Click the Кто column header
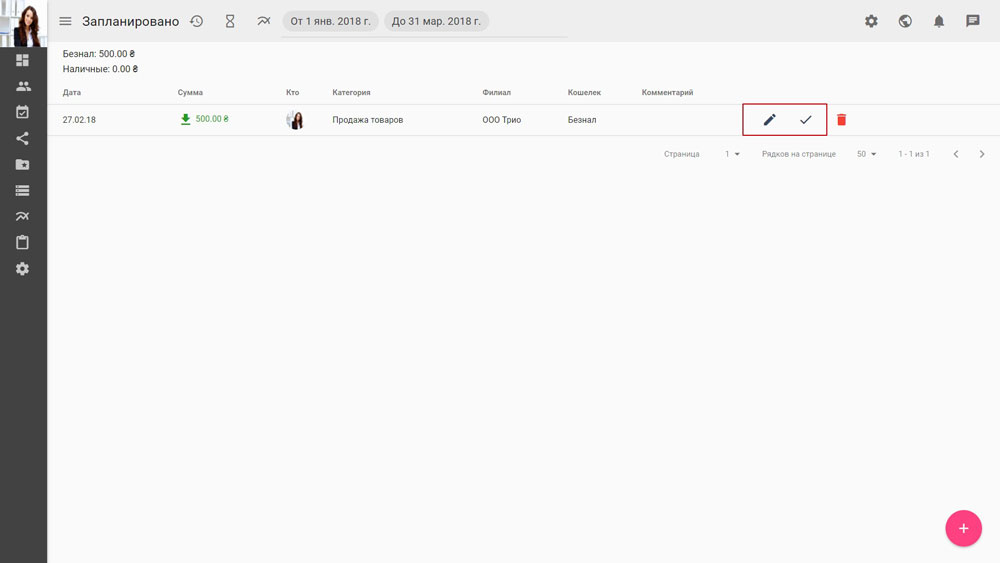1000x563 pixels. [292, 92]
